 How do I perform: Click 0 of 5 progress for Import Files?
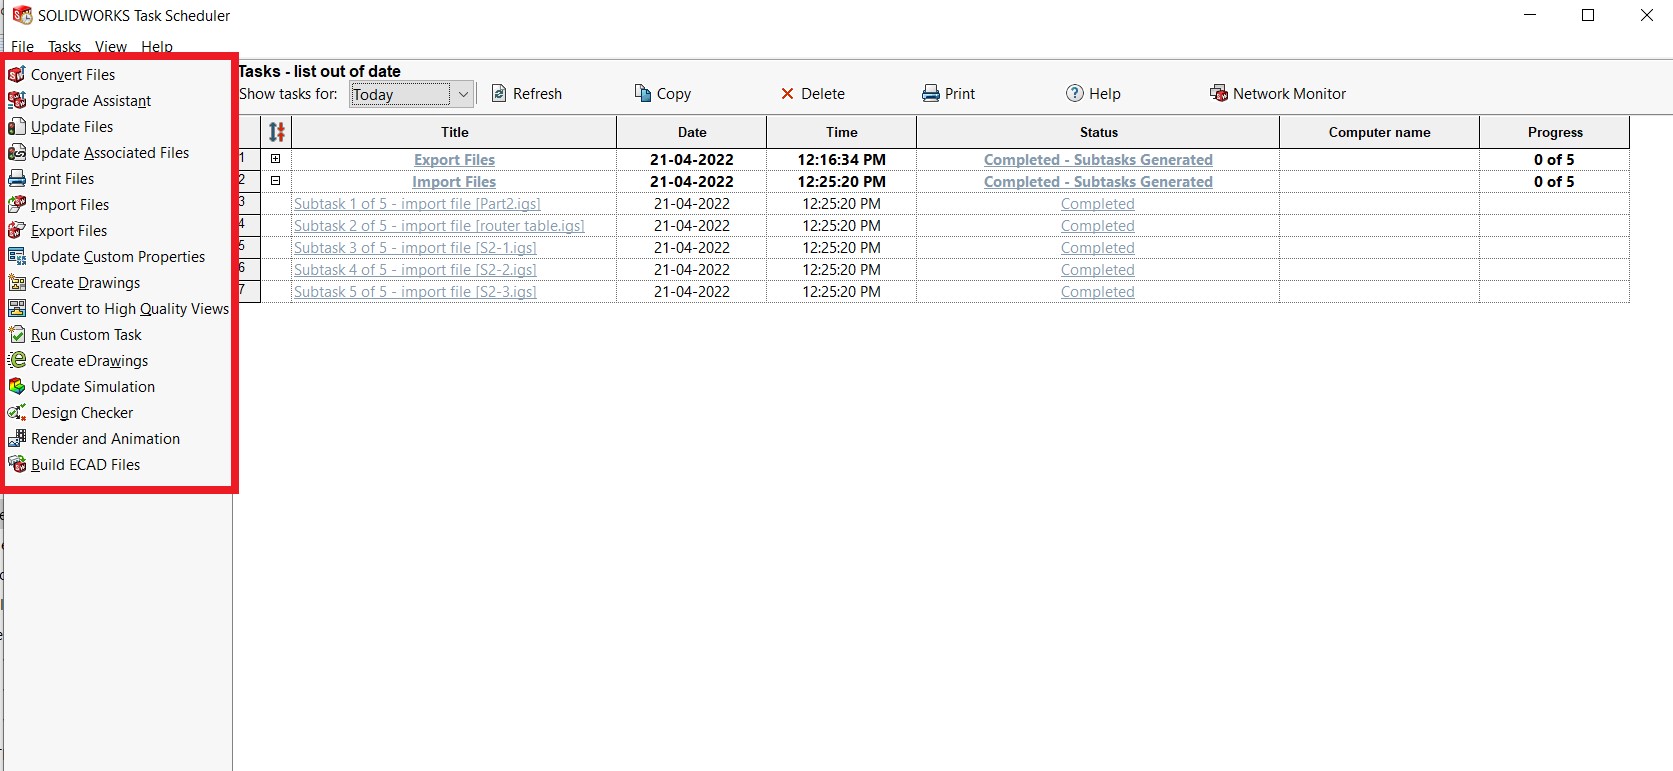[x=1554, y=182]
